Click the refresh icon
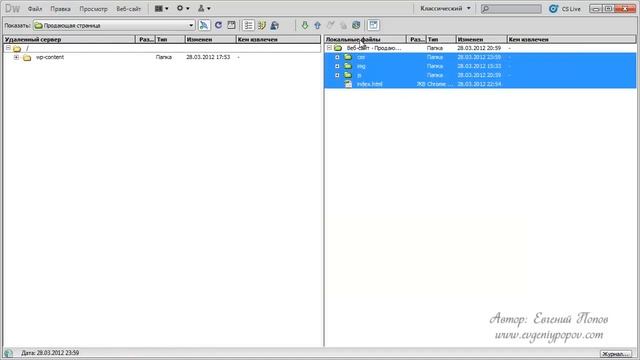The height and width of the screenshot is (360, 640). pyautogui.click(x=218, y=25)
